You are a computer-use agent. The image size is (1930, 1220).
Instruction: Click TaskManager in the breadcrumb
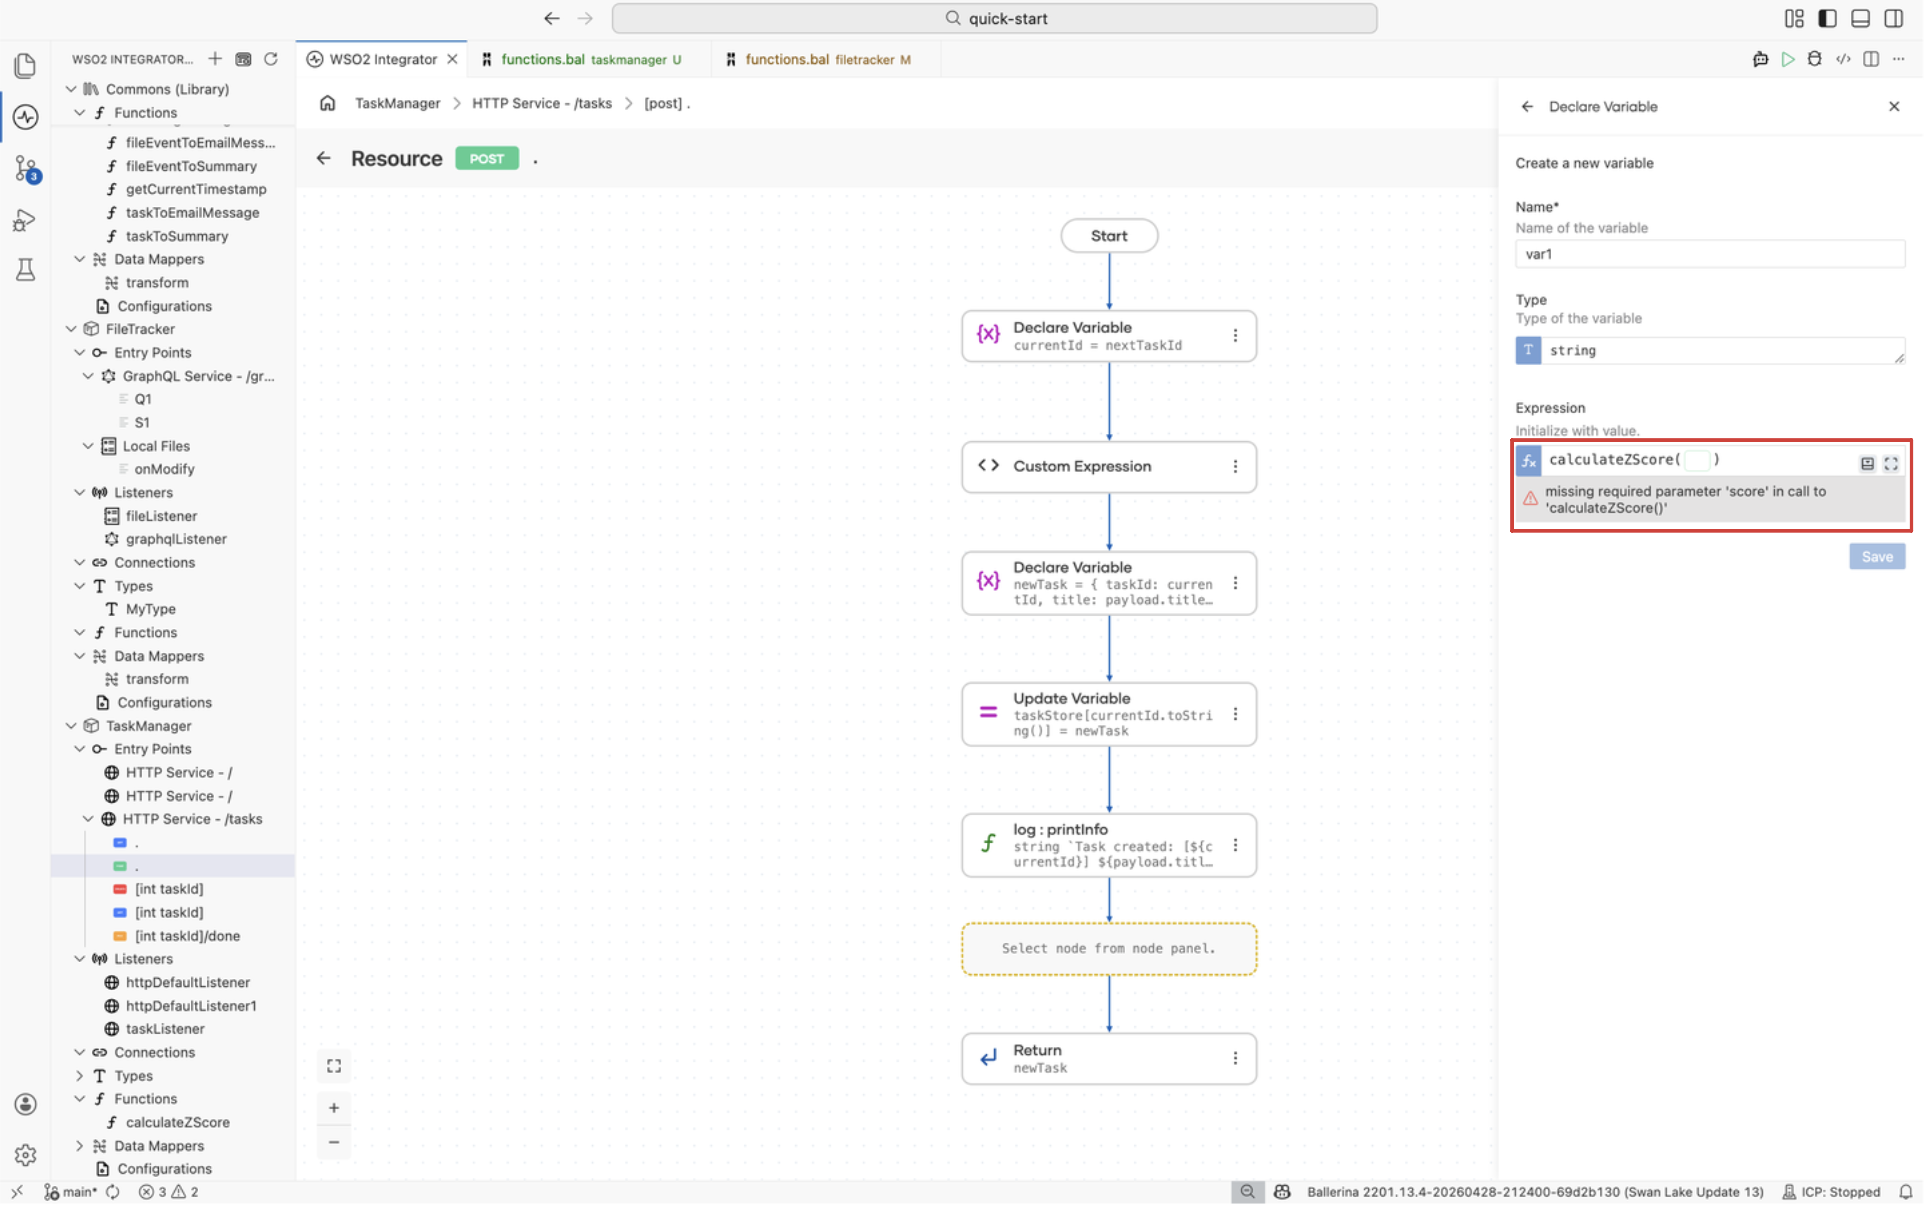397,103
